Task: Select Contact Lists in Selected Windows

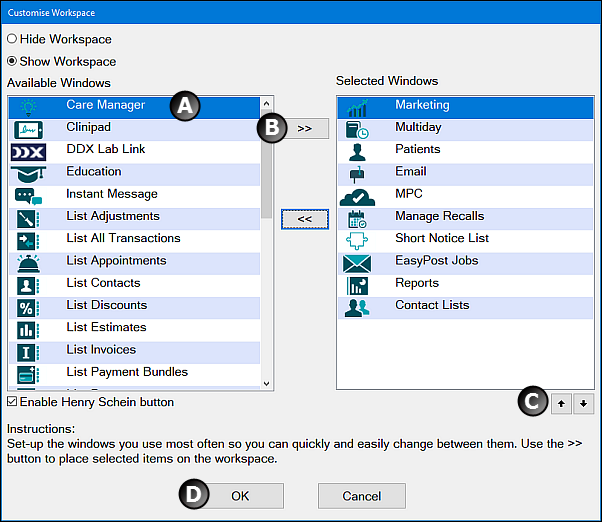Action: [465, 308]
